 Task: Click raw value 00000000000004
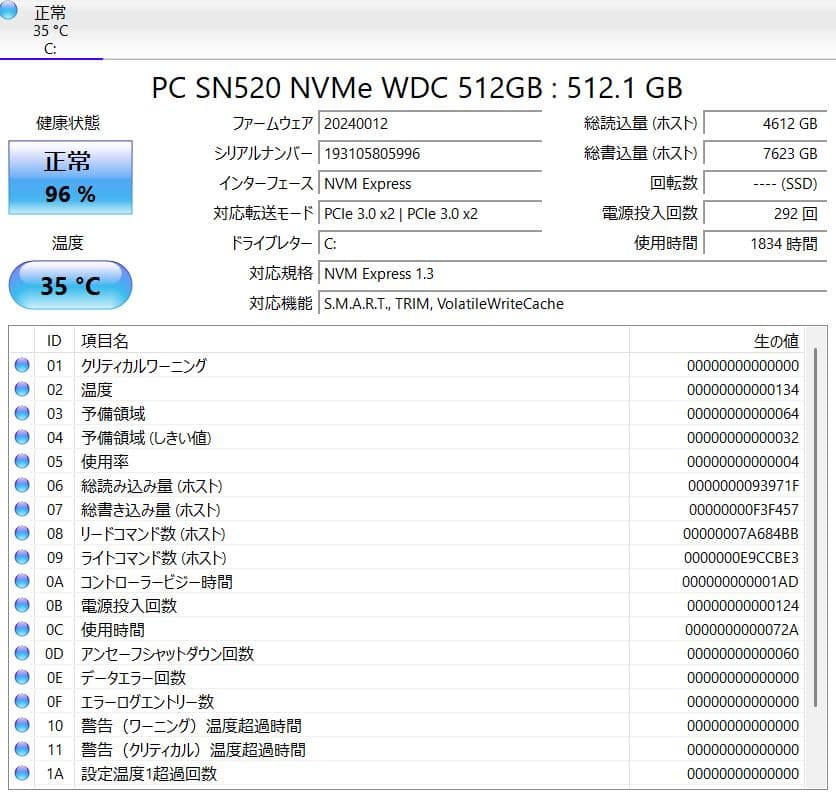[x=743, y=462]
